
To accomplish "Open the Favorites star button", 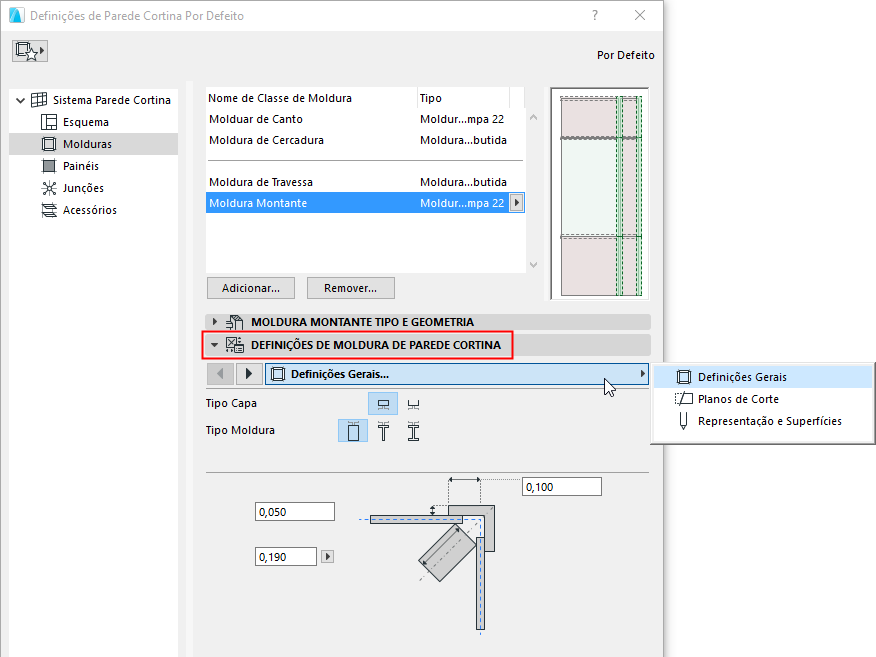I will point(30,51).
